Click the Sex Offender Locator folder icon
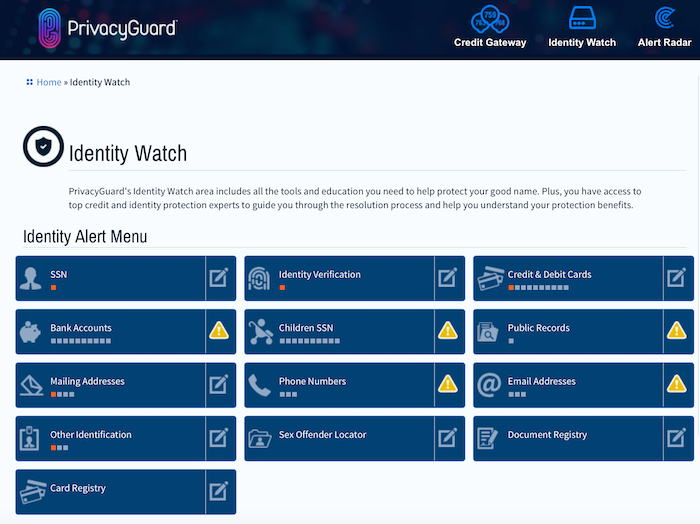700x524 pixels. (260, 438)
